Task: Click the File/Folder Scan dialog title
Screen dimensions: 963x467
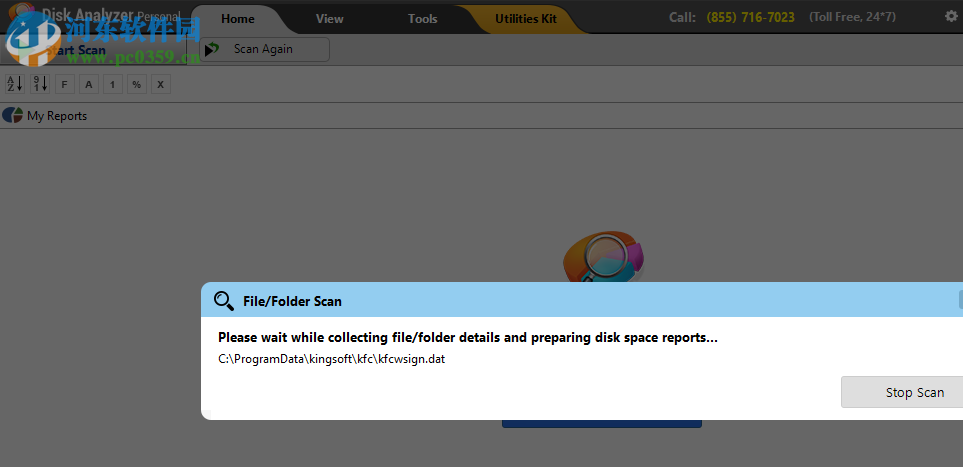Action: 292,301
